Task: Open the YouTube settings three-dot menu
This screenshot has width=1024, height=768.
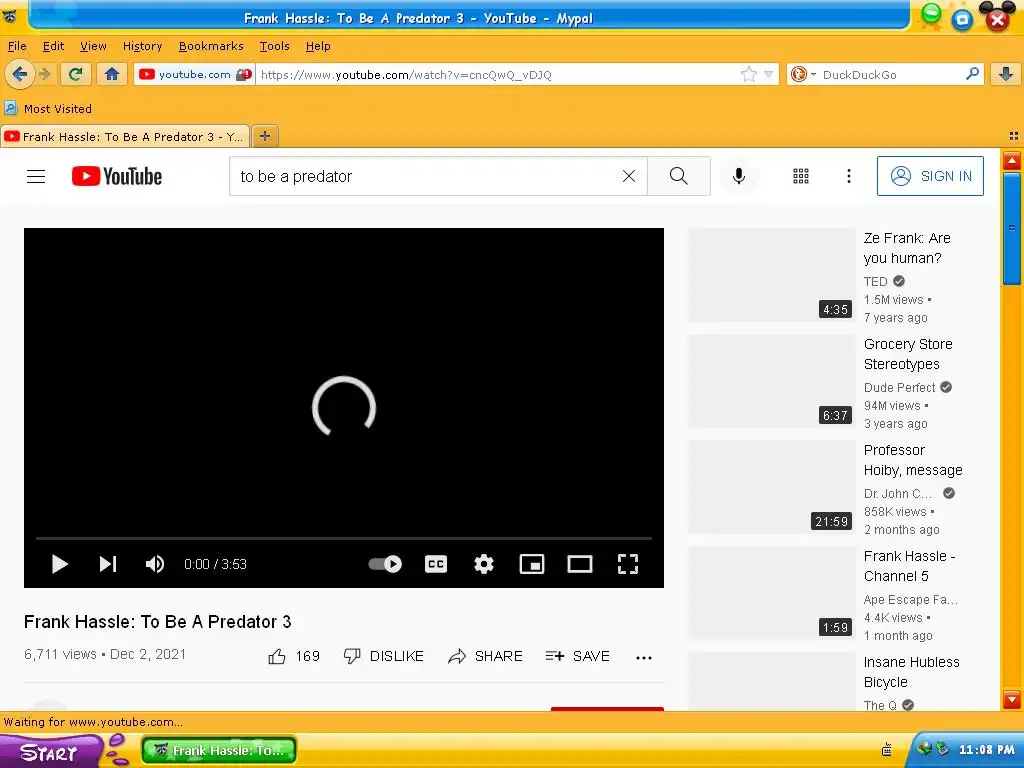Action: click(x=848, y=176)
